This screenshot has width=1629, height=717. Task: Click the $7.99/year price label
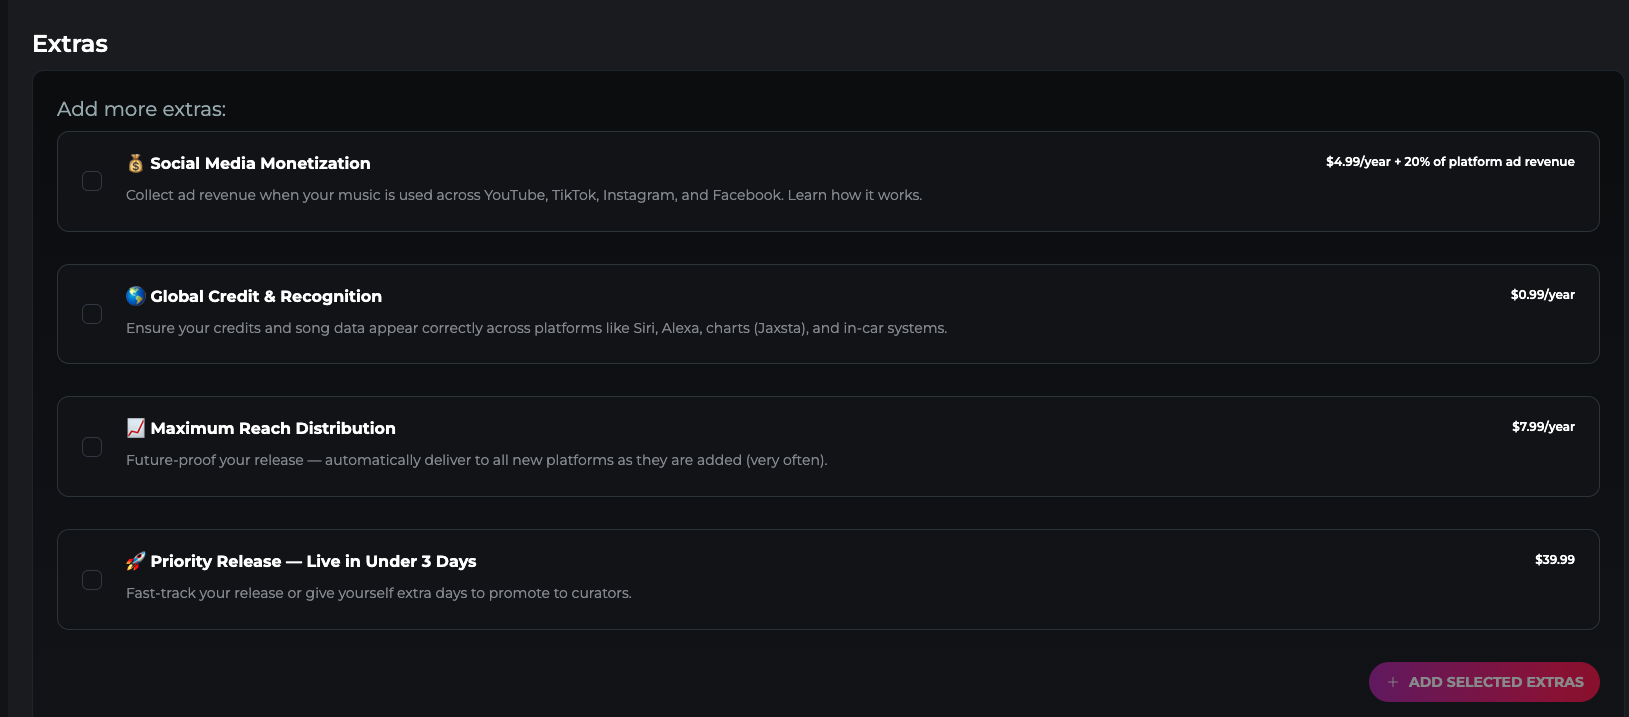pyautogui.click(x=1542, y=427)
